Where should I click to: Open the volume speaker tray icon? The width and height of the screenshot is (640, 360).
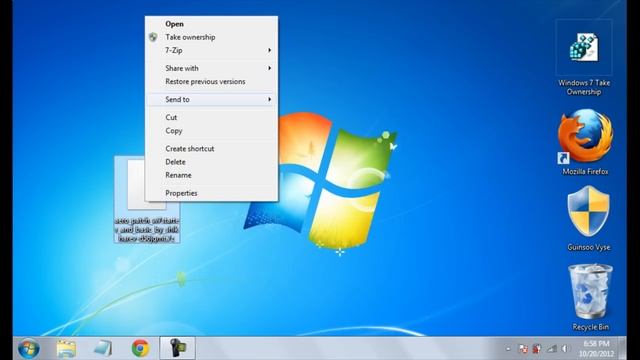click(566, 349)
